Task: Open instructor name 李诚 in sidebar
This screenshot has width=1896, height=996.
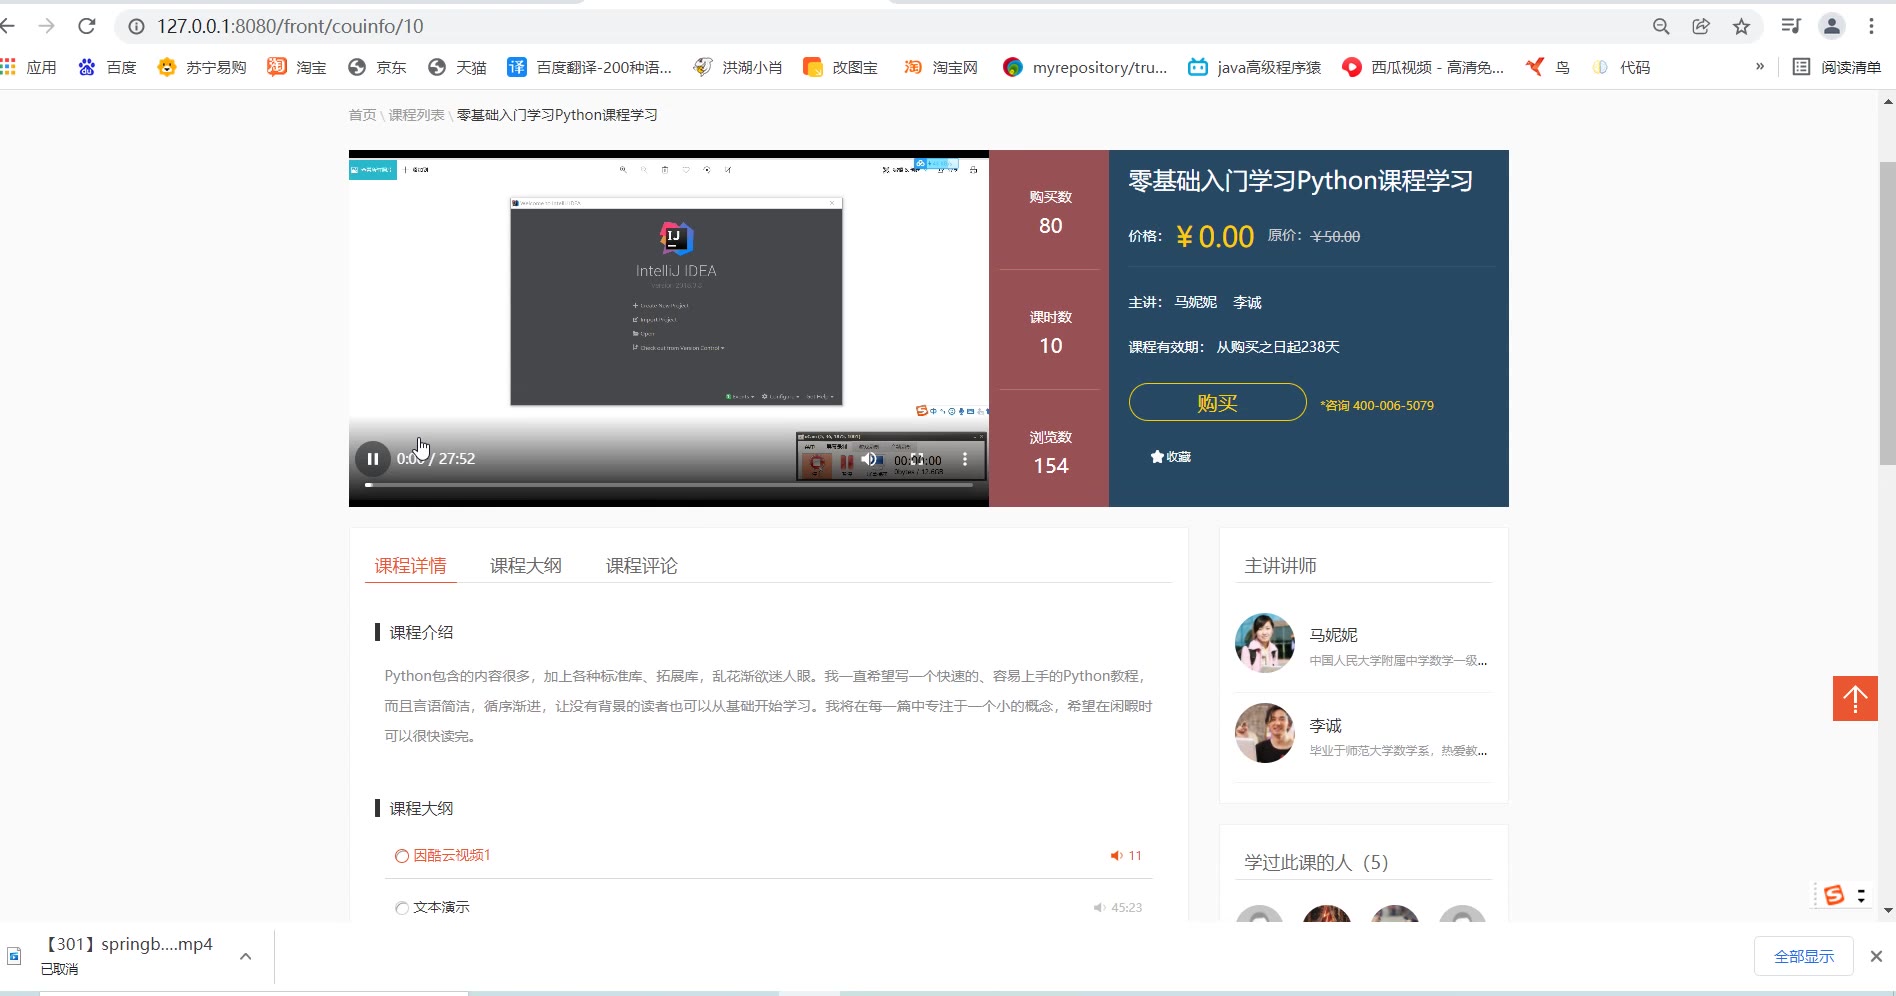Action: point(1326,726)
